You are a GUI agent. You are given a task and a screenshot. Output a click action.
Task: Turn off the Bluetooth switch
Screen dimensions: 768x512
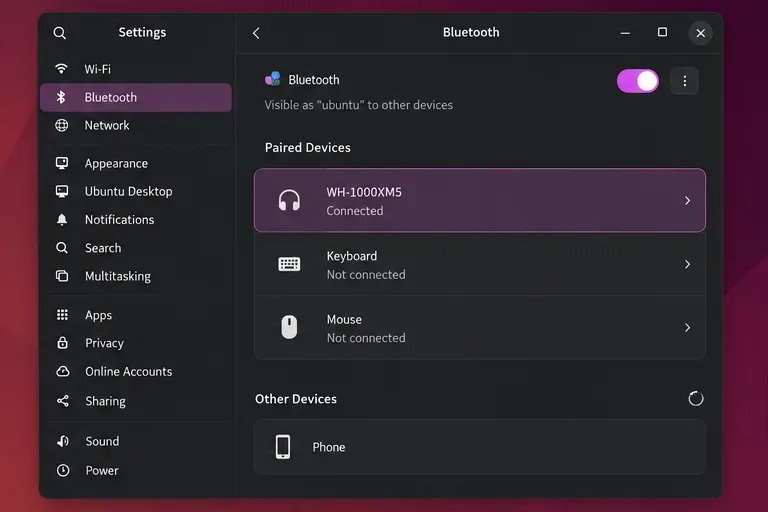[x=638, y=81]
